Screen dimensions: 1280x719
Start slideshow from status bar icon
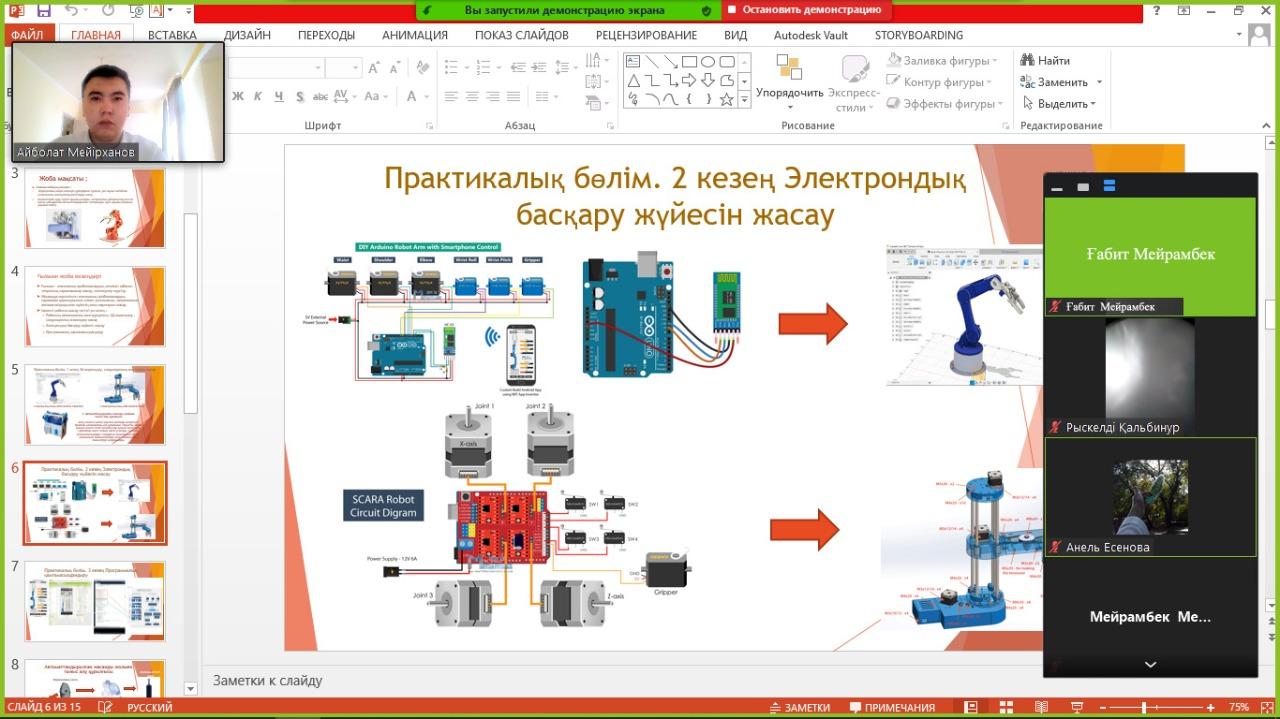pos(1074,707)
